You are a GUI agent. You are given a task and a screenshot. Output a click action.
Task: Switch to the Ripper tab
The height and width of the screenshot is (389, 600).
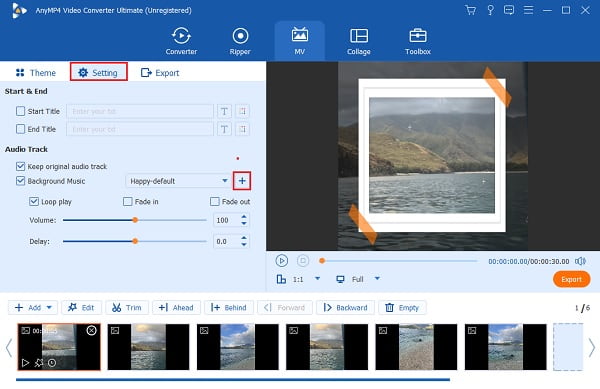click(240, 41)
